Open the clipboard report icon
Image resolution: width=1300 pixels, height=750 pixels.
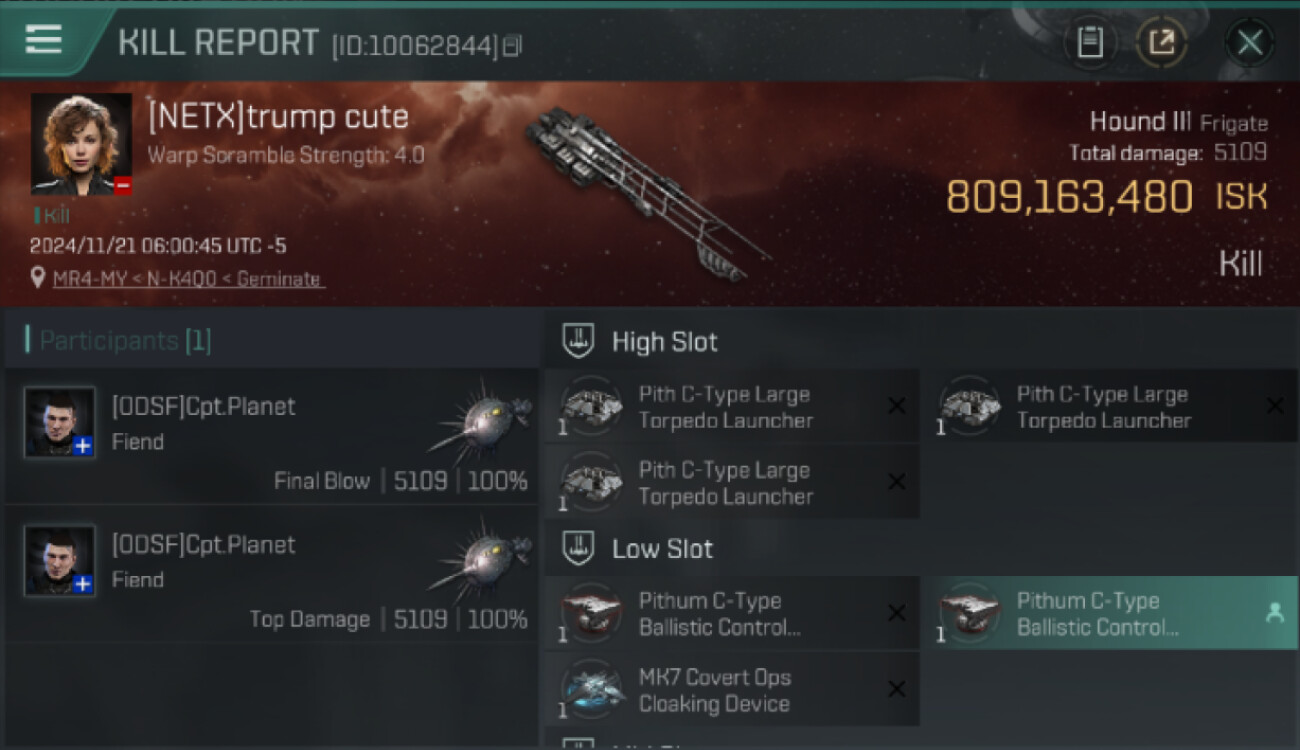pyautogui.click(x=1090, y=42)
